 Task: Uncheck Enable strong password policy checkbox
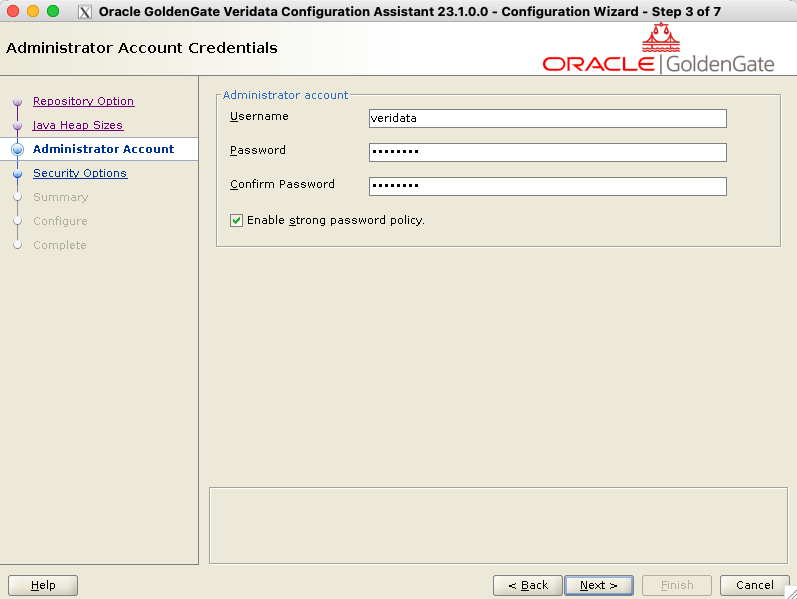pos(236,220)
